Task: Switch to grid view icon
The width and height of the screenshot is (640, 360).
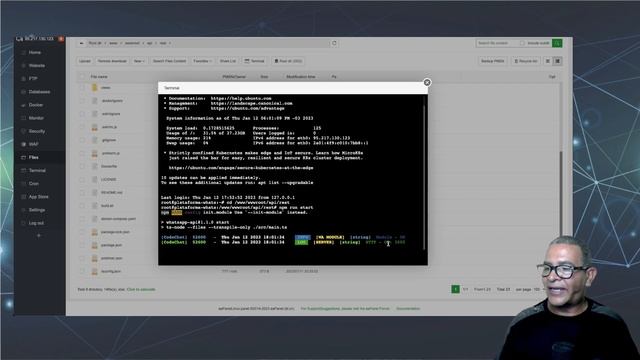Action: [557, 61]
